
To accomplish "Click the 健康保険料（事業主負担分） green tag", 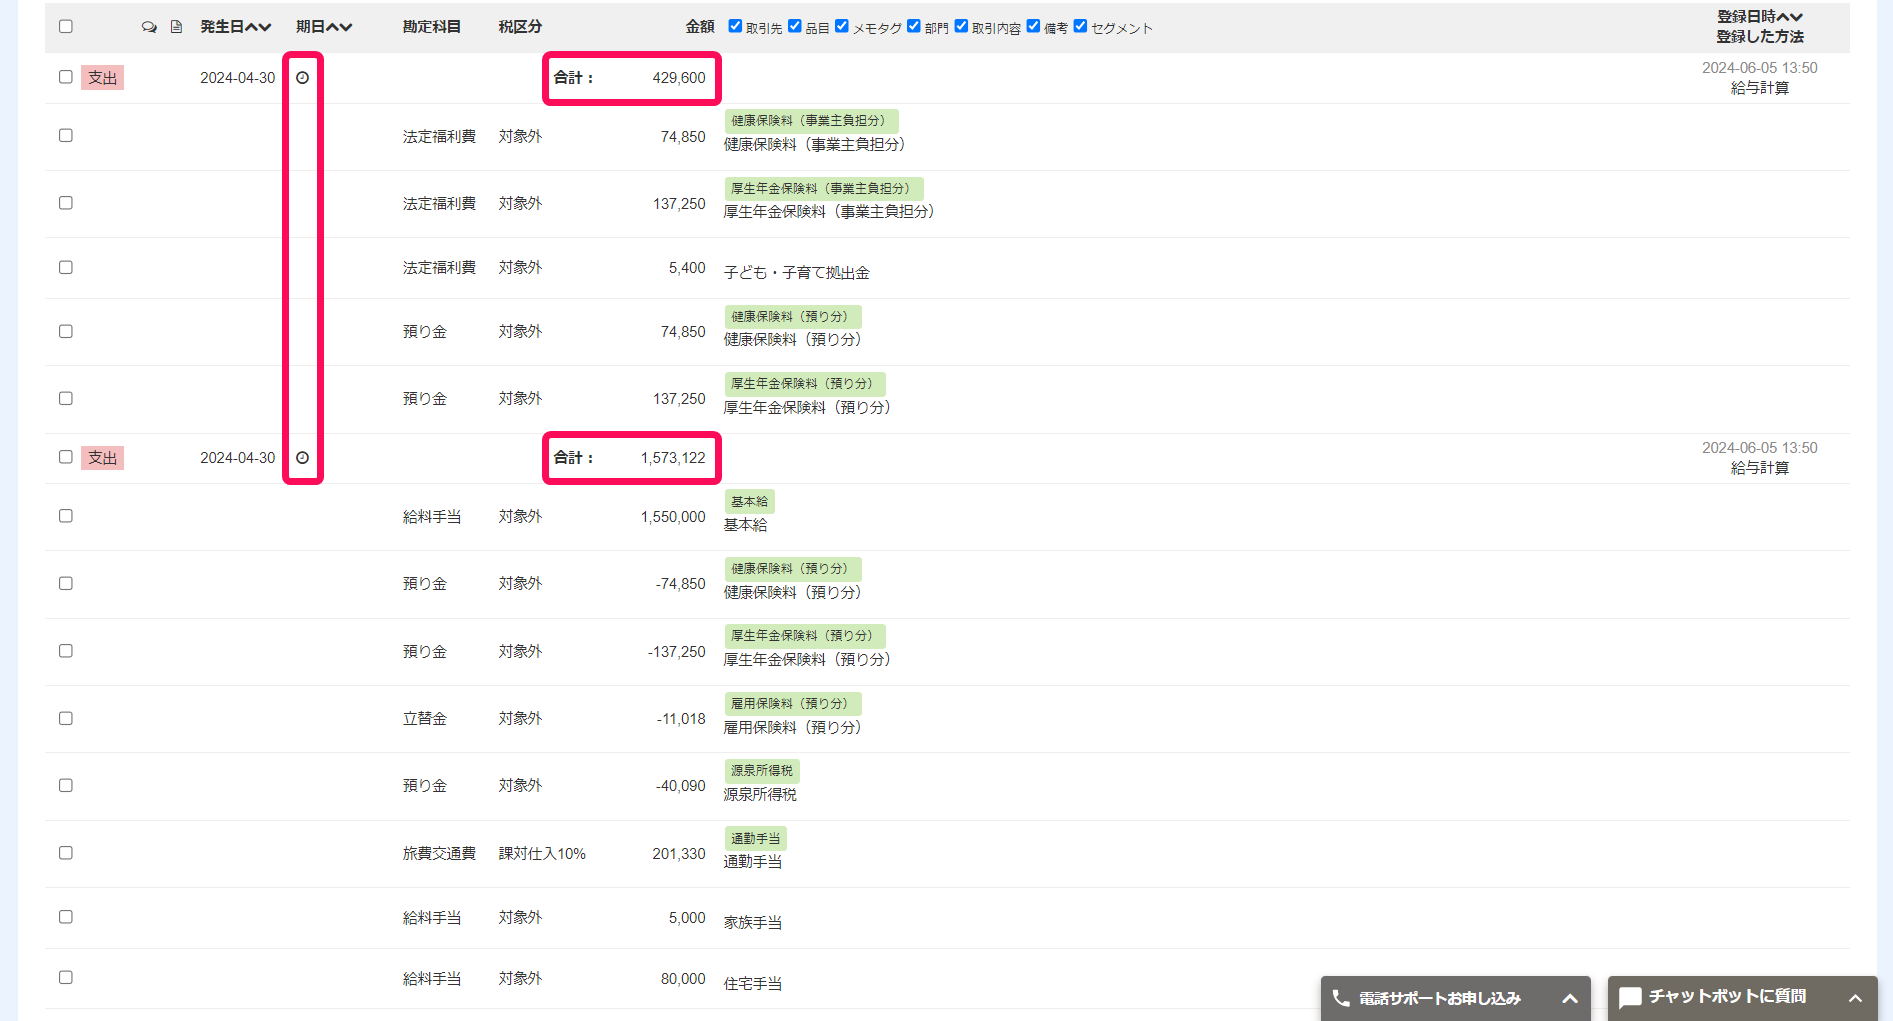I will click(x=811, y=121).
